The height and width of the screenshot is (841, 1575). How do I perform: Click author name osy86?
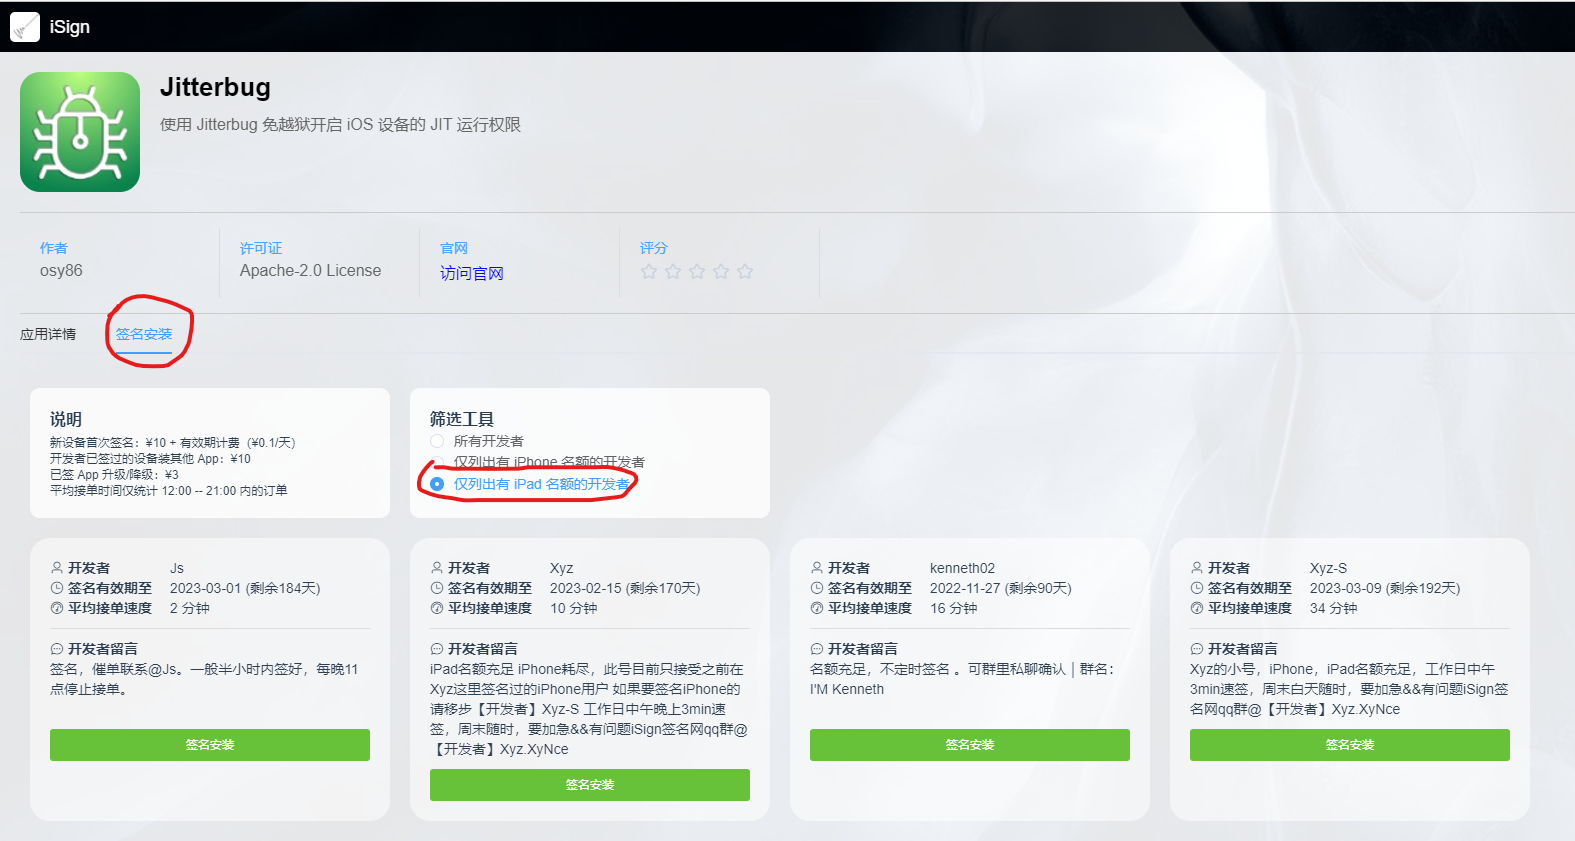tap(61, 270)
